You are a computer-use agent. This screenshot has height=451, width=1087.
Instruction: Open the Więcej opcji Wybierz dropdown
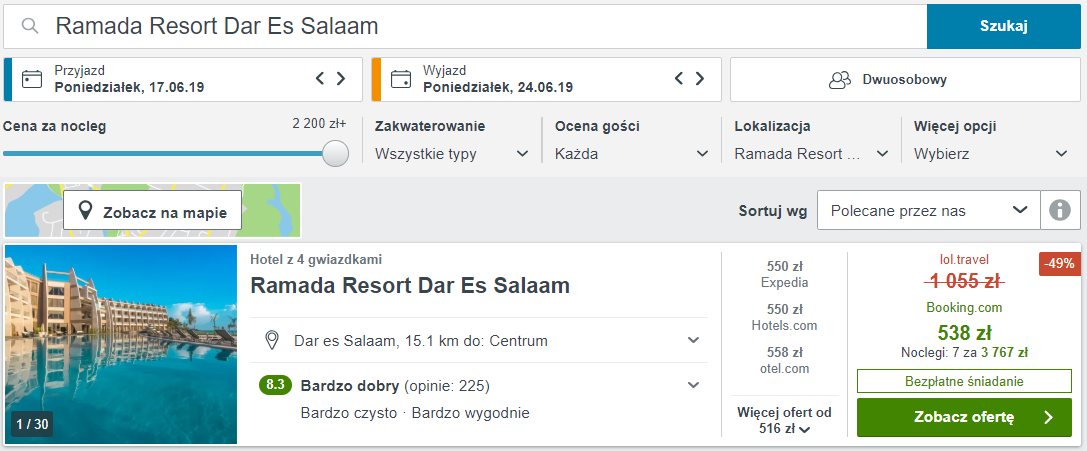(991, 154)
